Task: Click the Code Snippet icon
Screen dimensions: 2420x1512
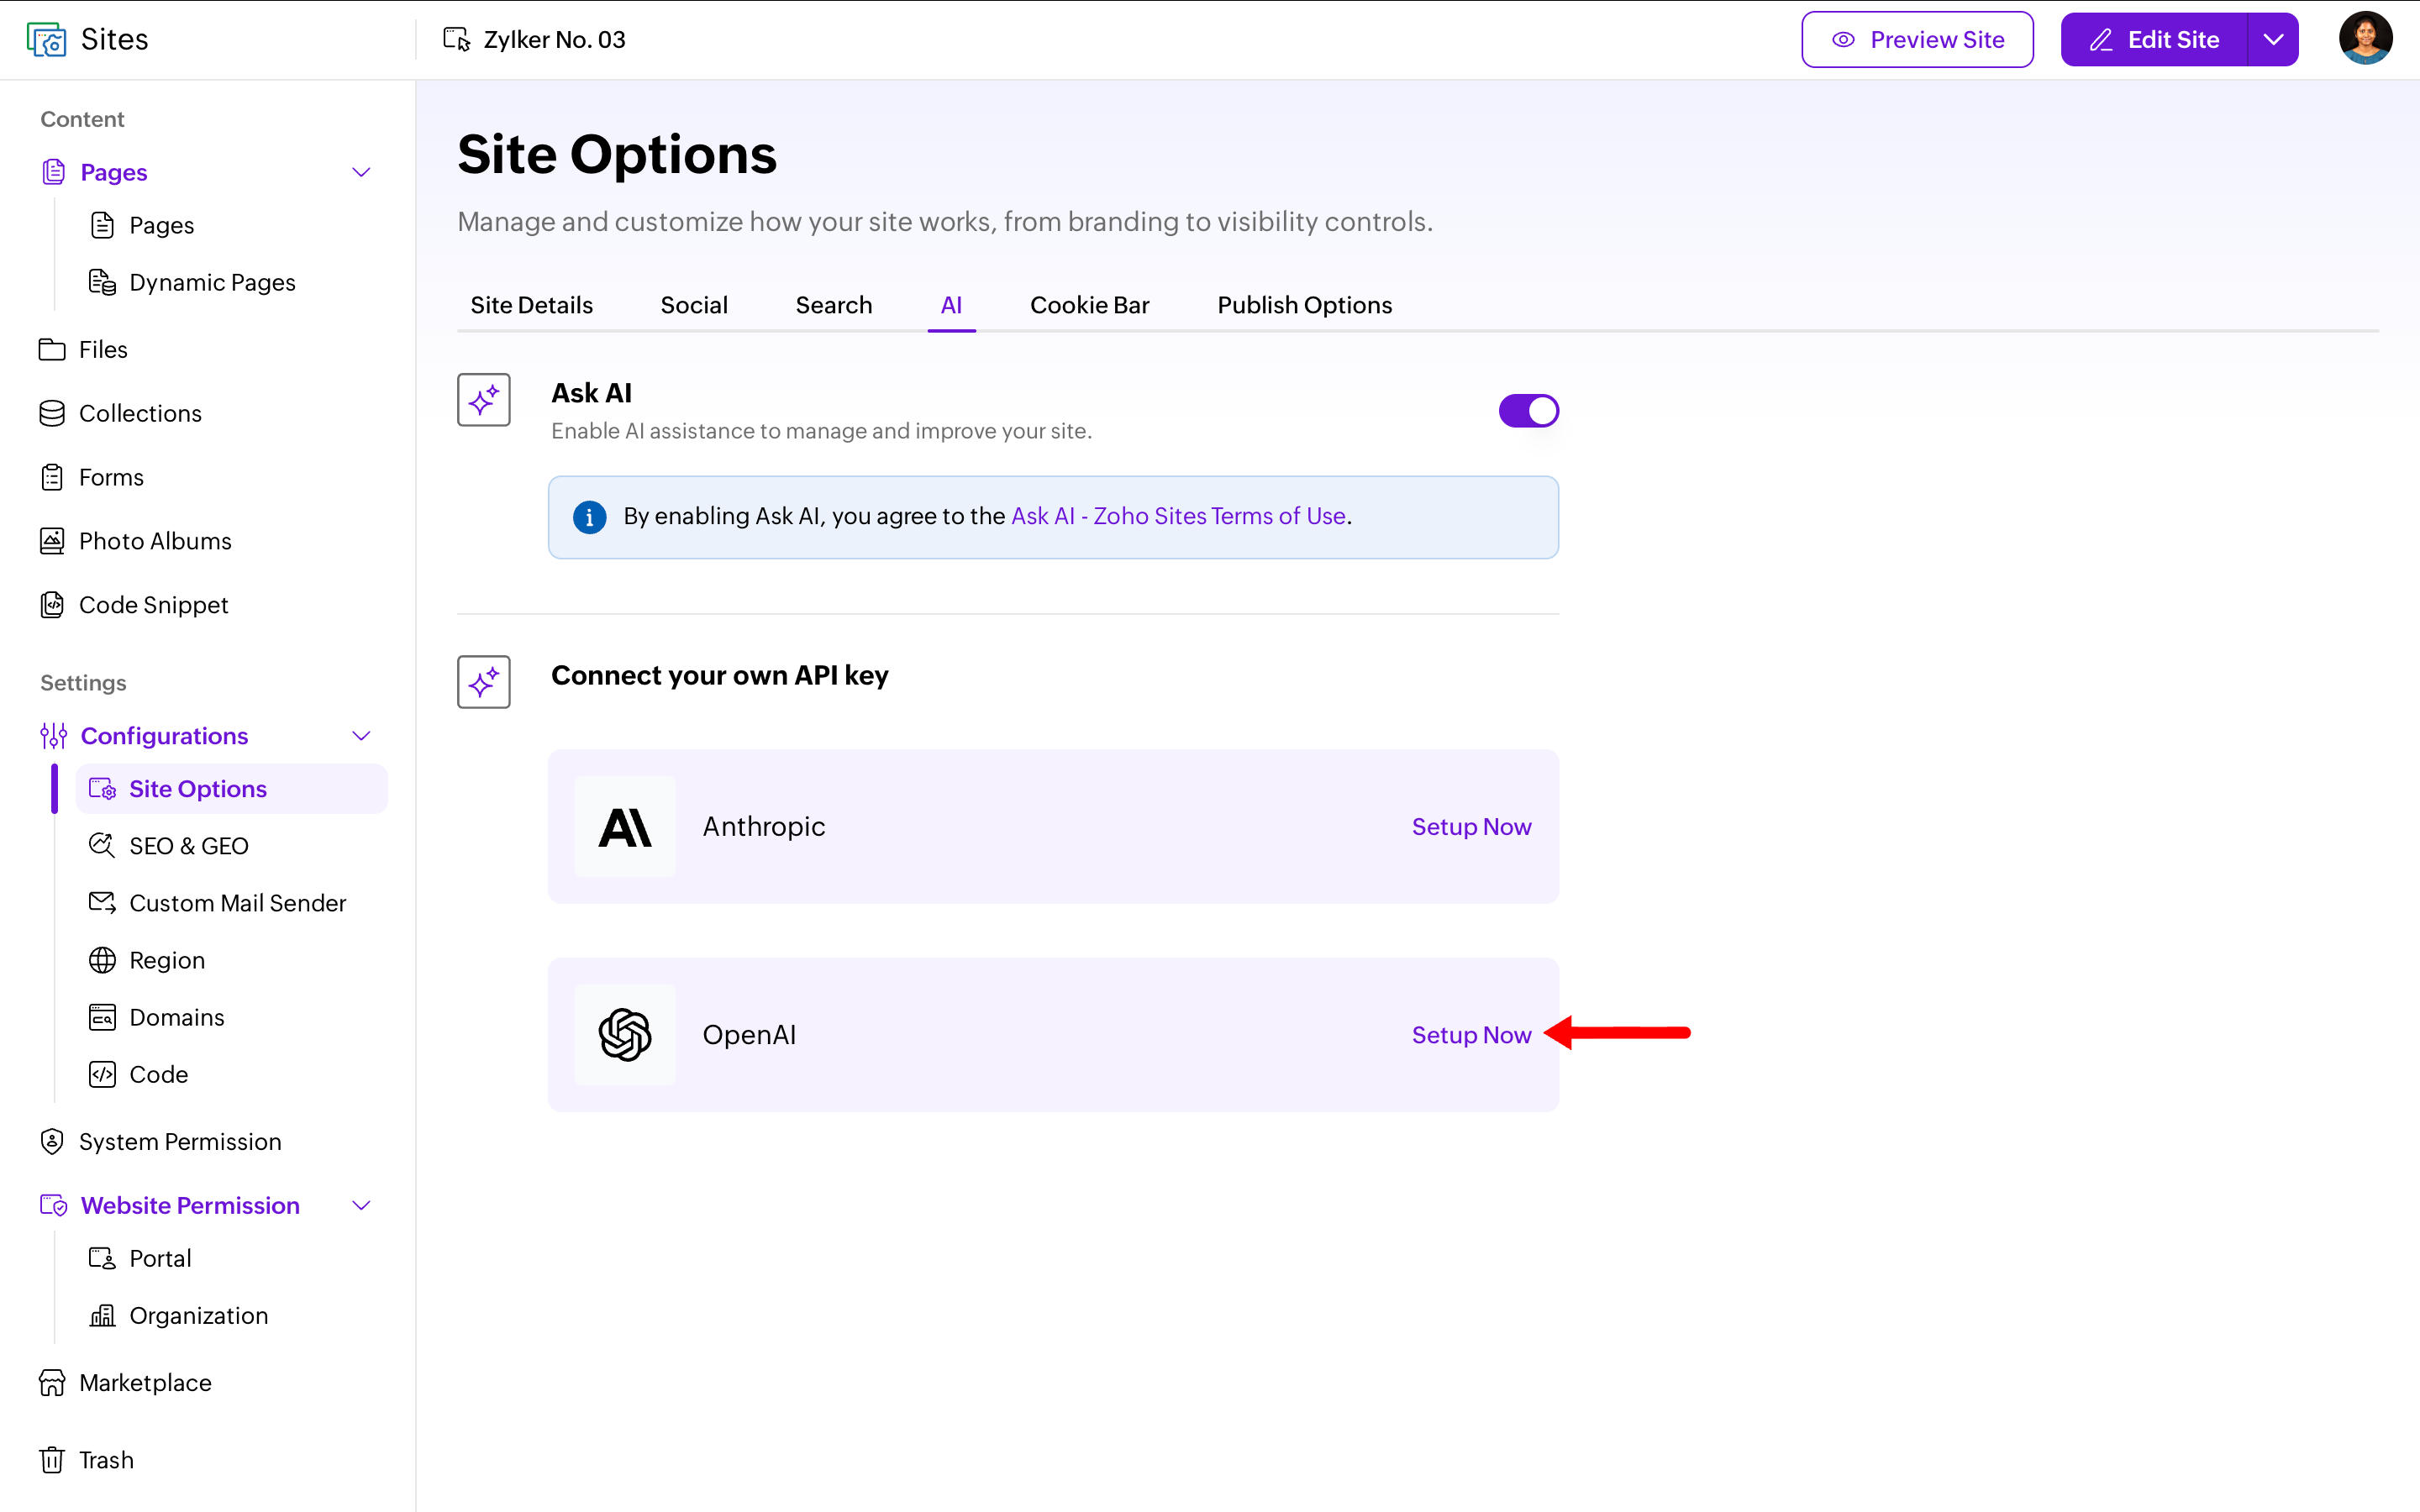Action: pyautogui.click(x=52, y=605)
